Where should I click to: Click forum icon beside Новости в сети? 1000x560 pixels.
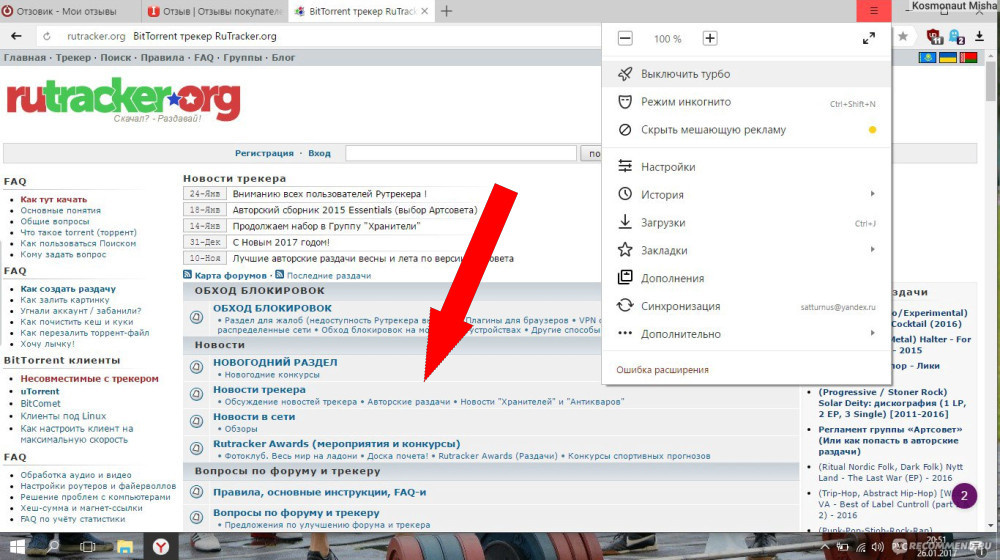pyautogui.click(x=196, y=422)
